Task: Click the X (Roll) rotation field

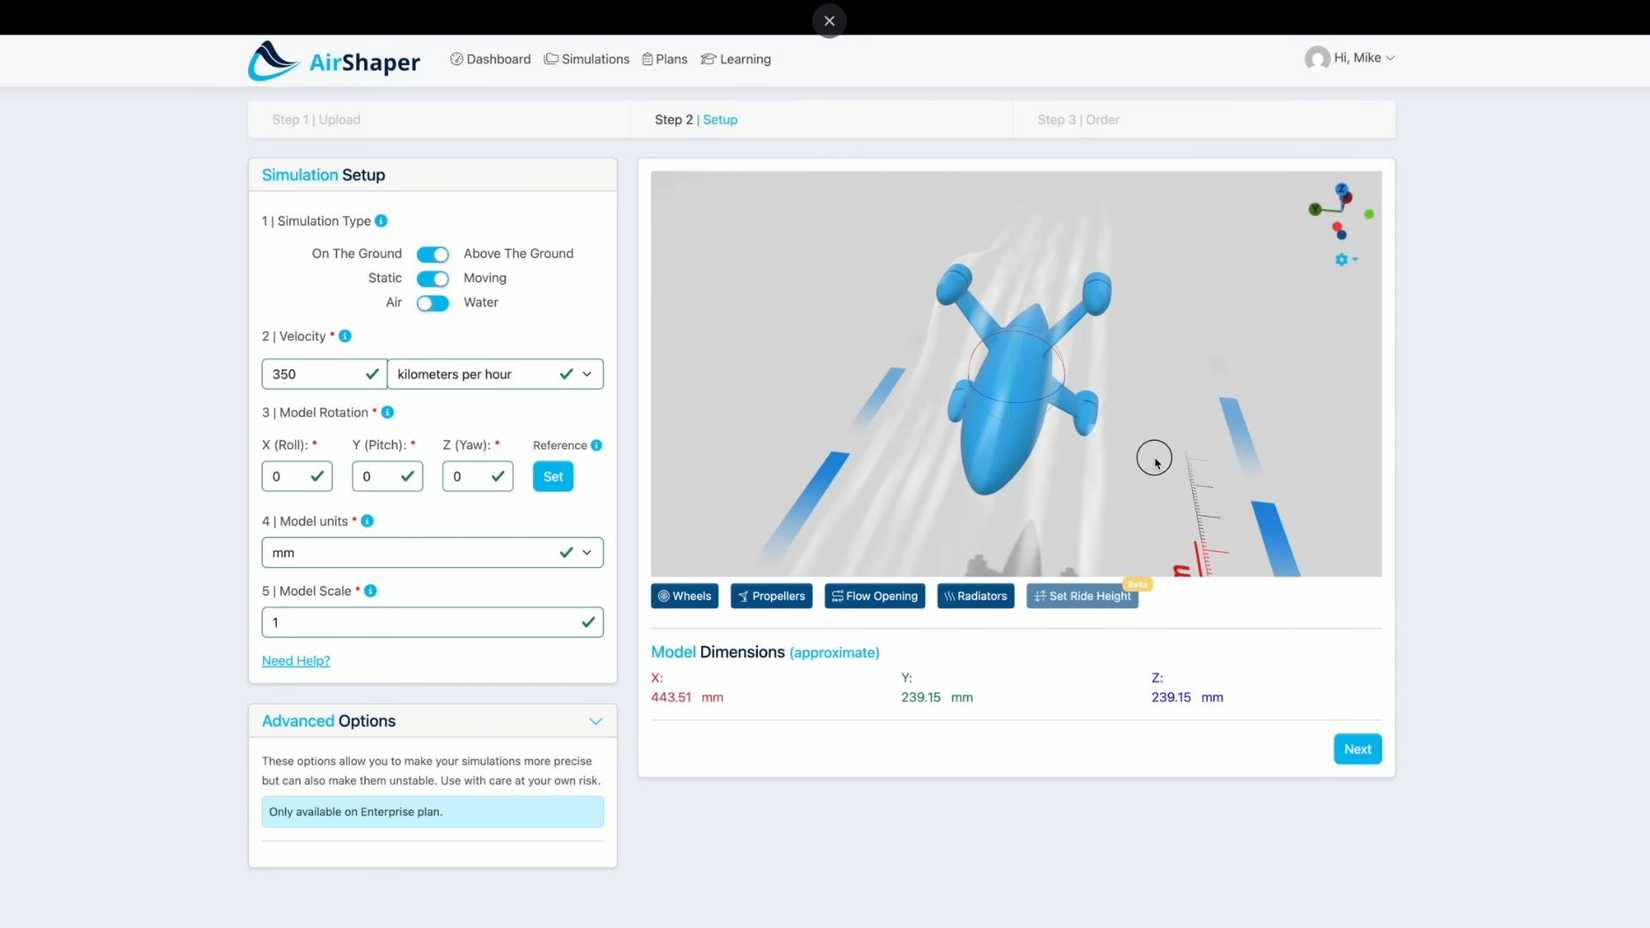Action: [x=297, y=476]
